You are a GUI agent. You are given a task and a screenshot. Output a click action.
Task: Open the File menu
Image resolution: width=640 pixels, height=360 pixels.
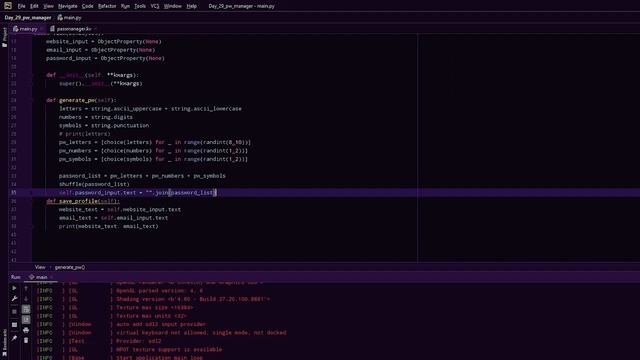[x=21, y=6]
